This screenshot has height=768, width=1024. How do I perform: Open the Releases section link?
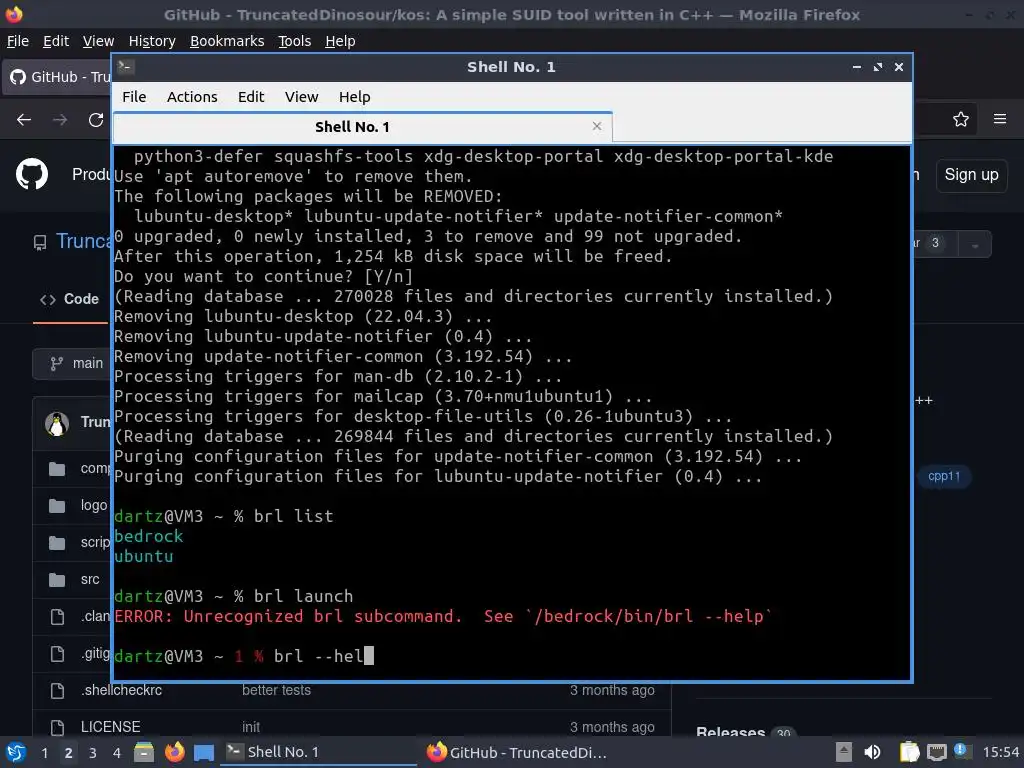(x=730, y=732)
